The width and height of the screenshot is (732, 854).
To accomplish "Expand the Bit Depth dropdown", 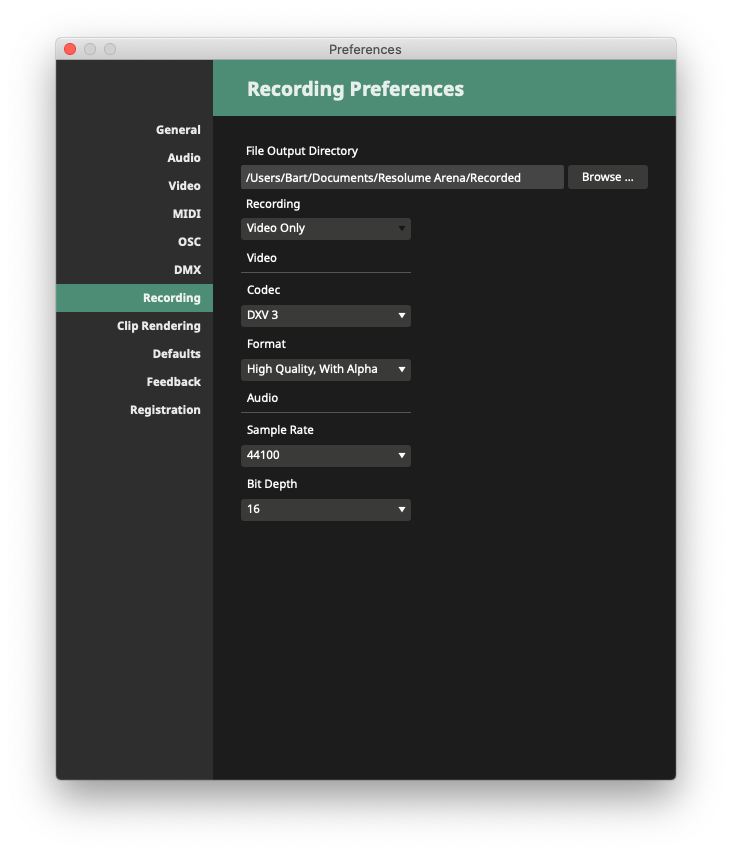I will pos(326,510).
